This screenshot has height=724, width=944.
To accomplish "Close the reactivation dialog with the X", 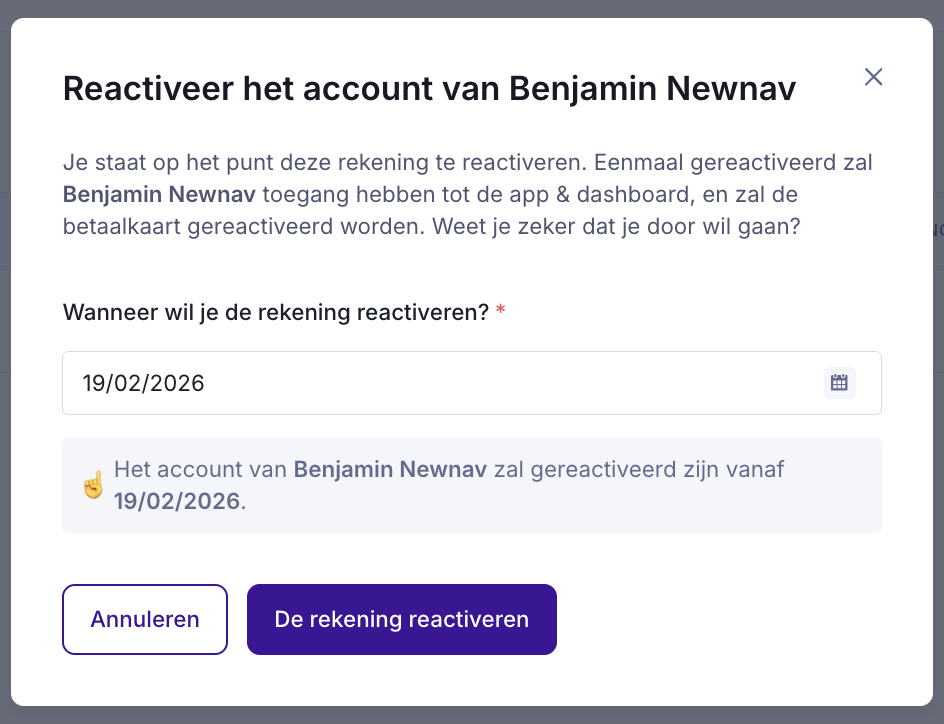I will 873,77.
